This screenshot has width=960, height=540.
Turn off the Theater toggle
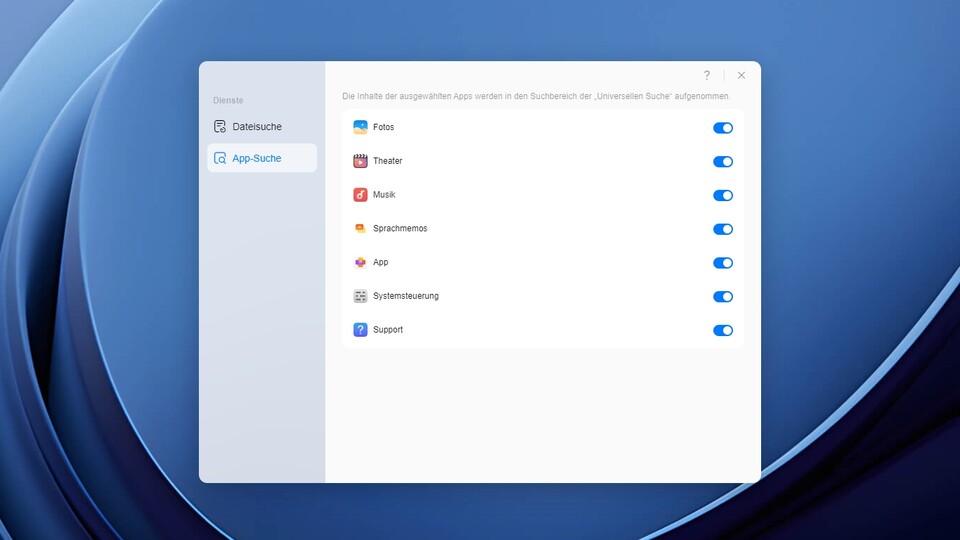point(722,162)
